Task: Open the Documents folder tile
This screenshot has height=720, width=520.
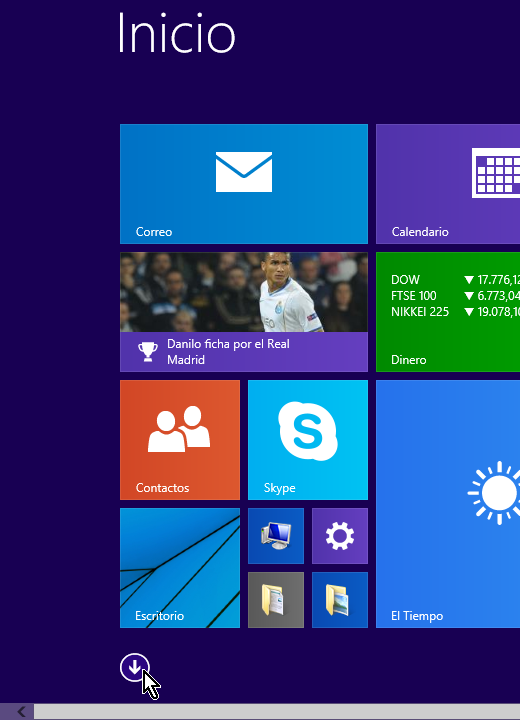Action: click(276, 600)
